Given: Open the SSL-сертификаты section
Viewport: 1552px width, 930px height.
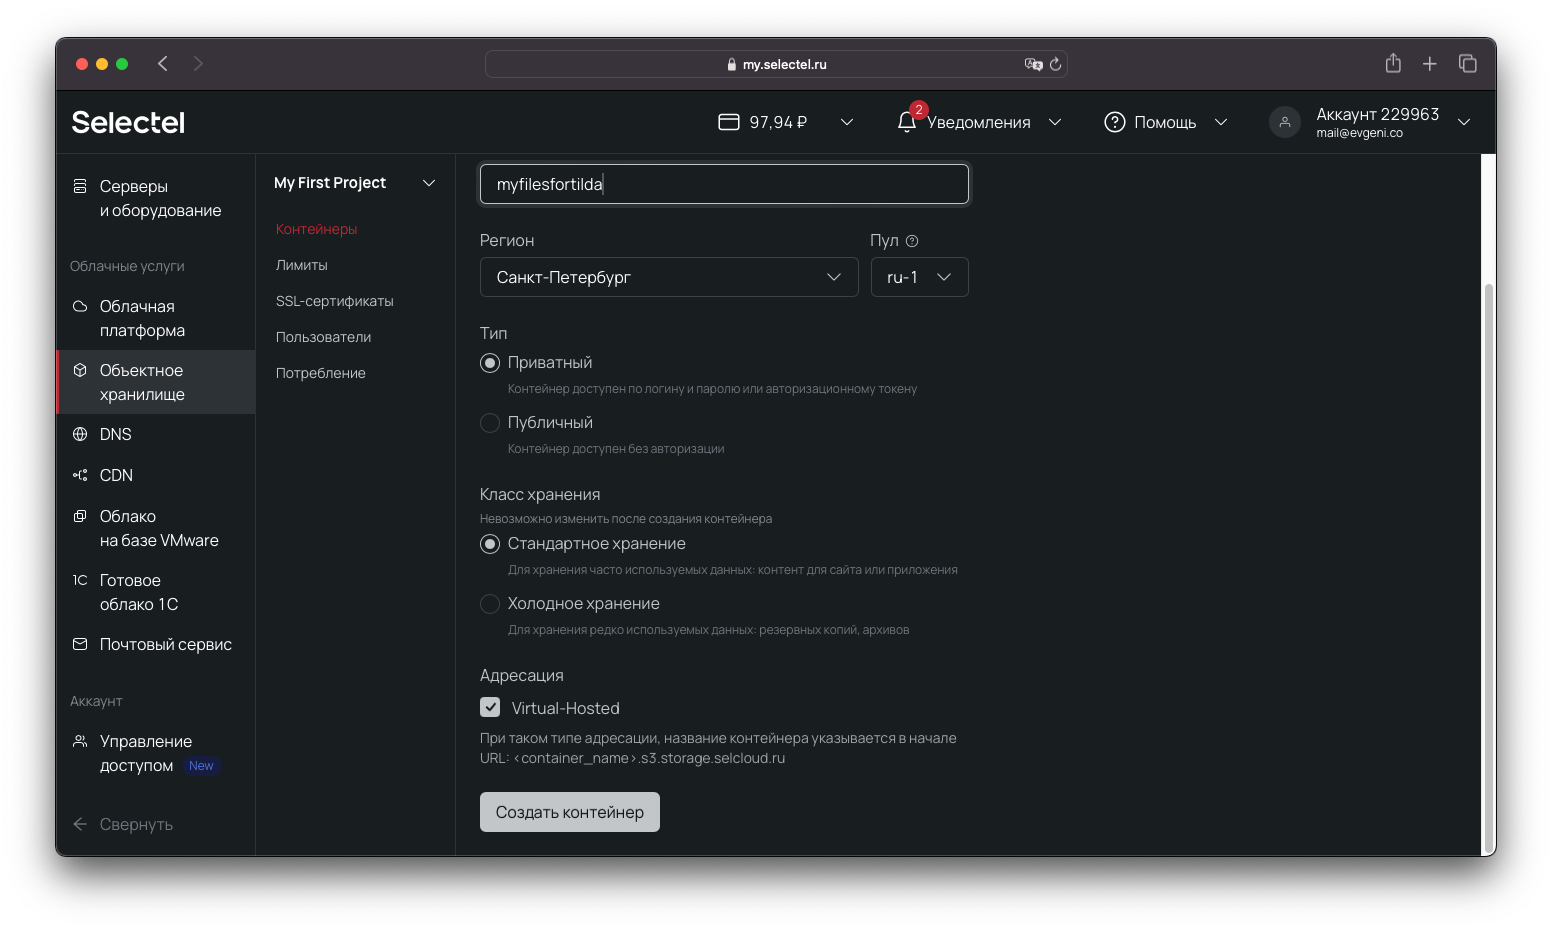Looking at the screenshot, I should (x=335, y=301).
